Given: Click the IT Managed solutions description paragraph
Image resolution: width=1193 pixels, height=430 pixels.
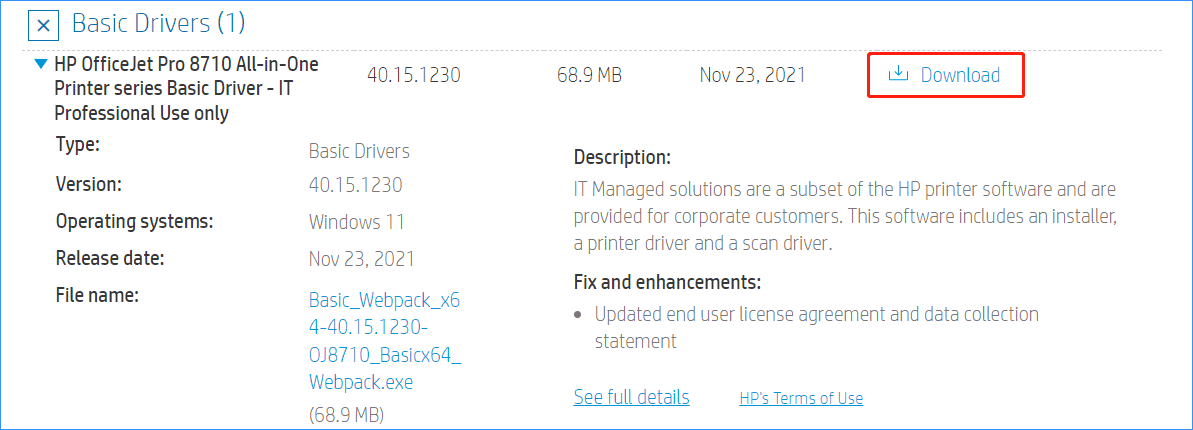Looking at the screenshot, I should pyautogui.click(x=845, y=215).
